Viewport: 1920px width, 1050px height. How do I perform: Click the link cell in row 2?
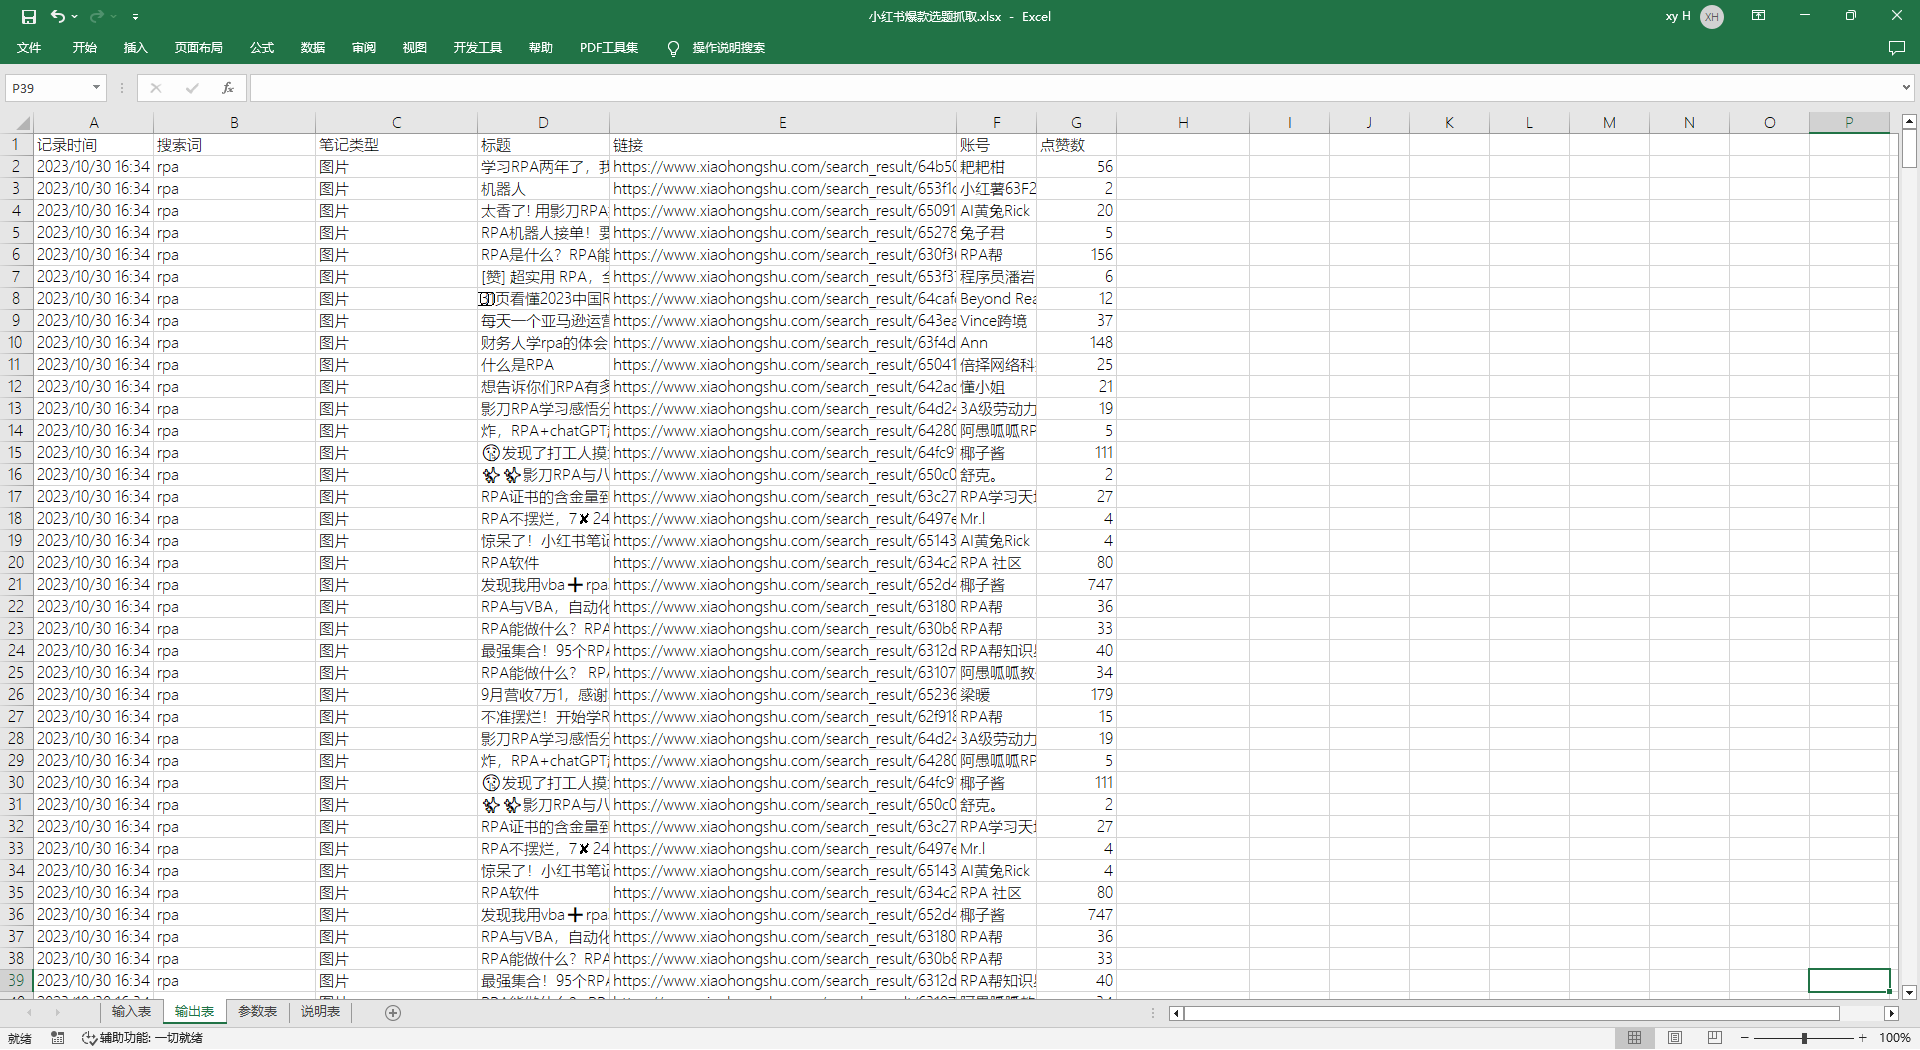coord(783,167)
